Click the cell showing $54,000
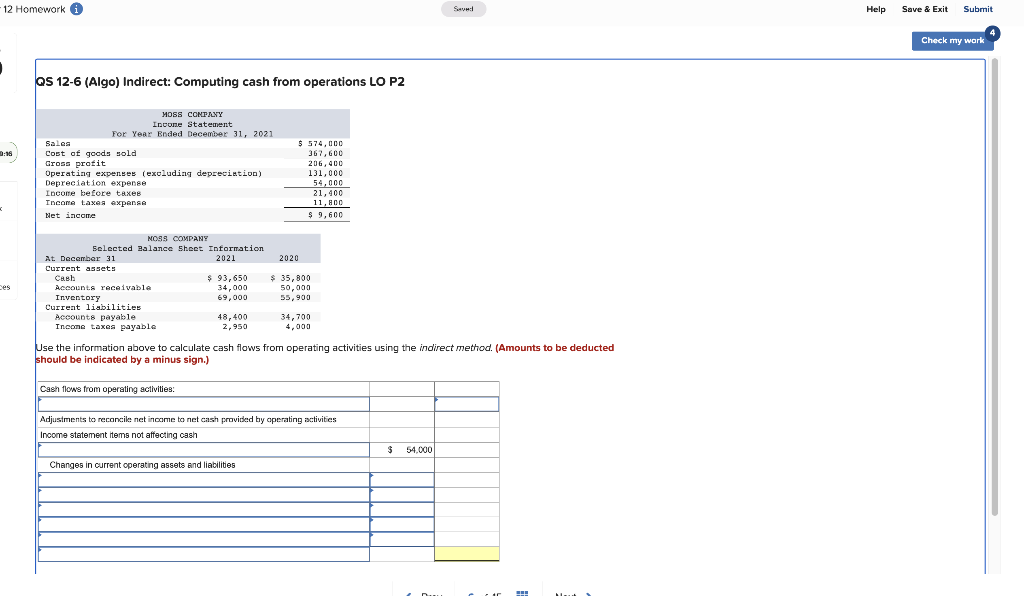Screen dimensions: 1024x596 pyautogui.click(x=402, y=450)
